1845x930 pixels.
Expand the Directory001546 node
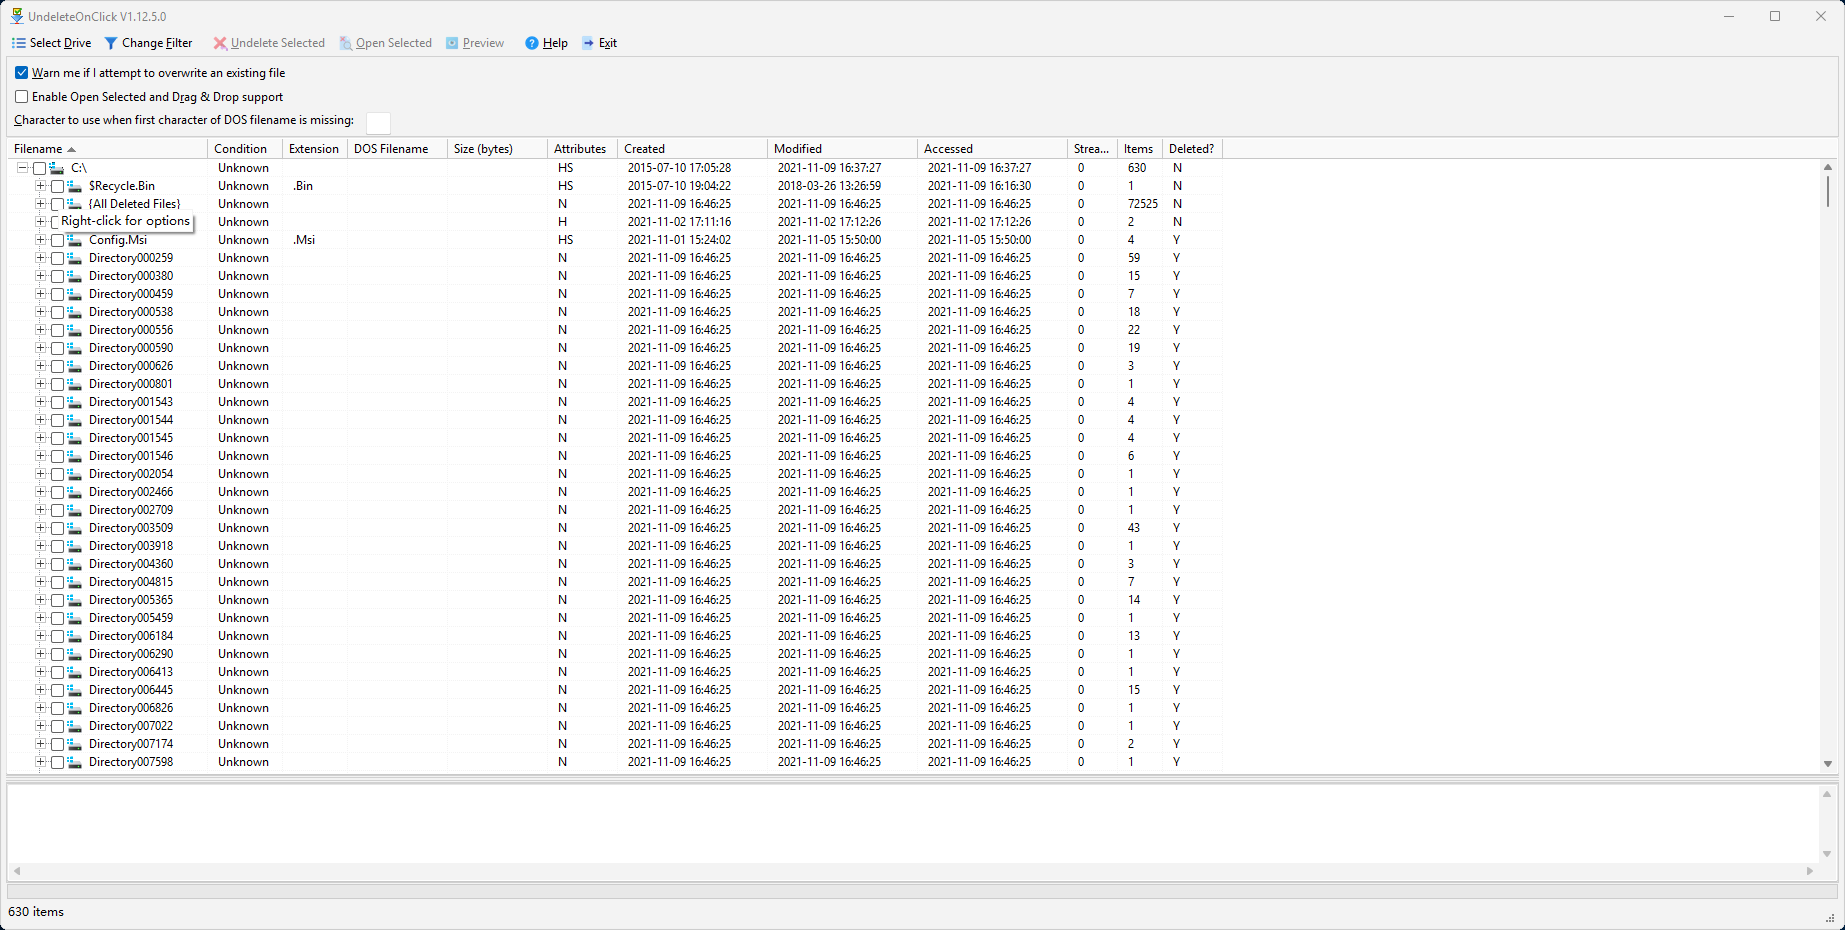[40, 456]
